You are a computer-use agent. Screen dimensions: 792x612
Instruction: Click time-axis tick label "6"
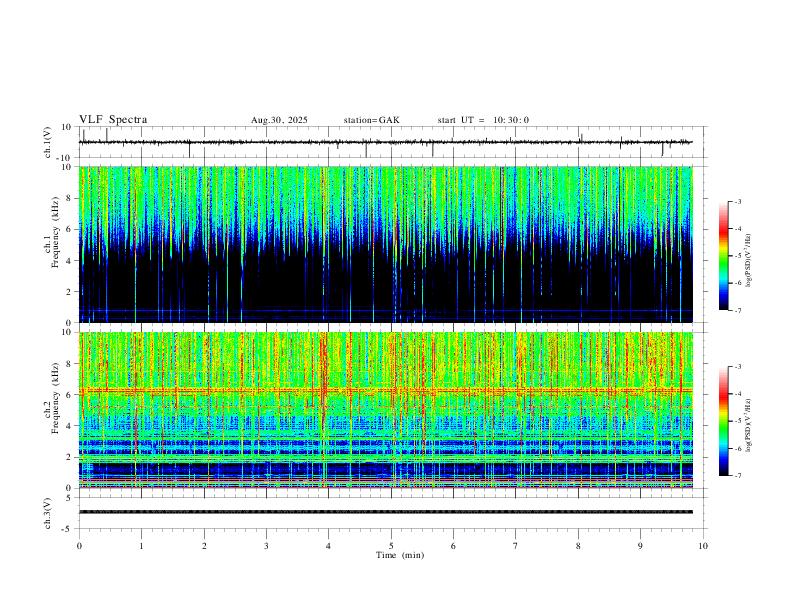pyautogui.click(x=454, y=546)
